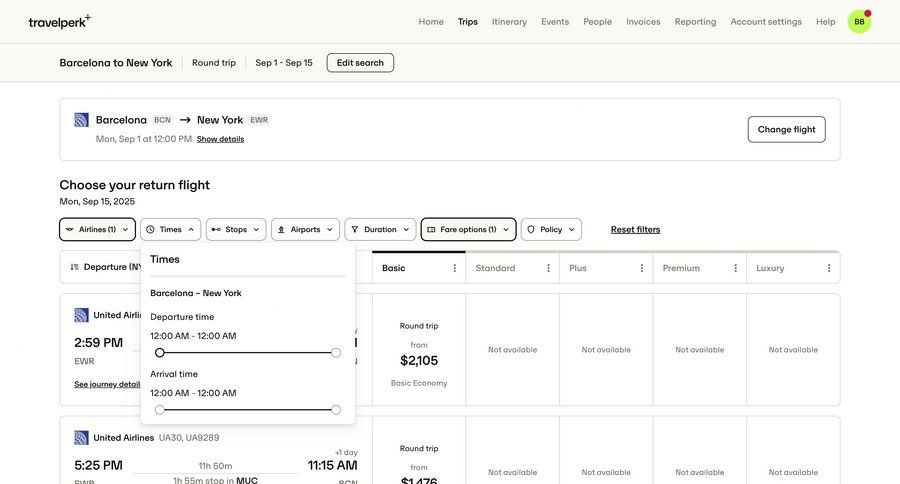900x484 pixels.
Task: Click the Change flight button
Action: click(786, 129)
